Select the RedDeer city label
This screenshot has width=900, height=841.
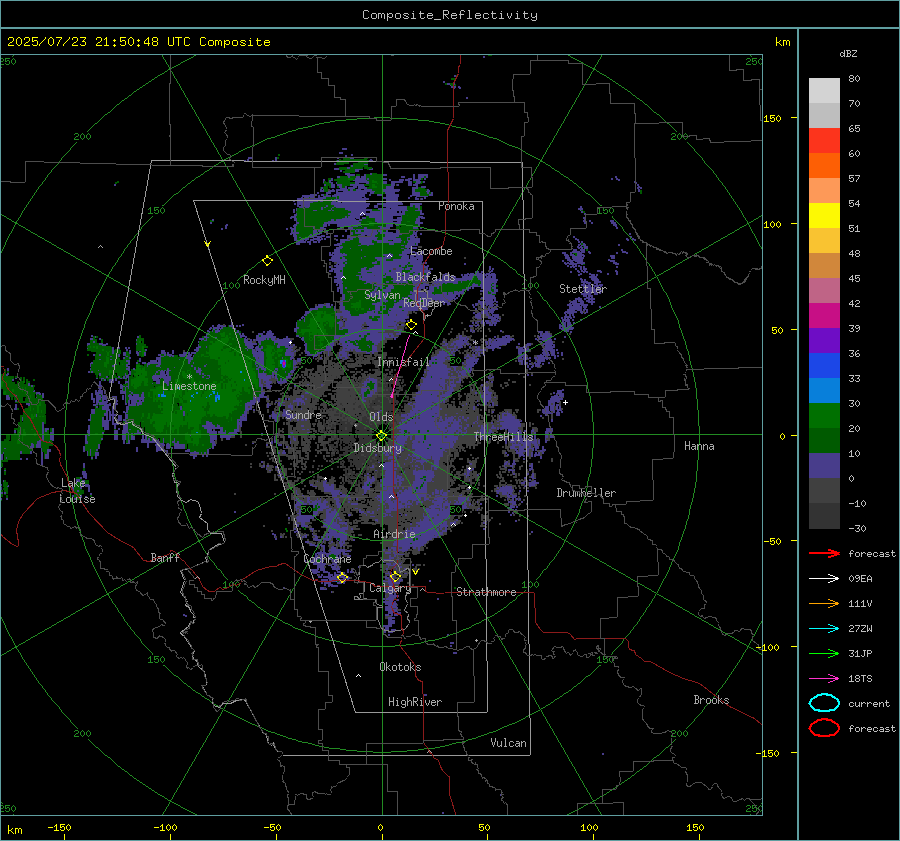coord(424,303)
